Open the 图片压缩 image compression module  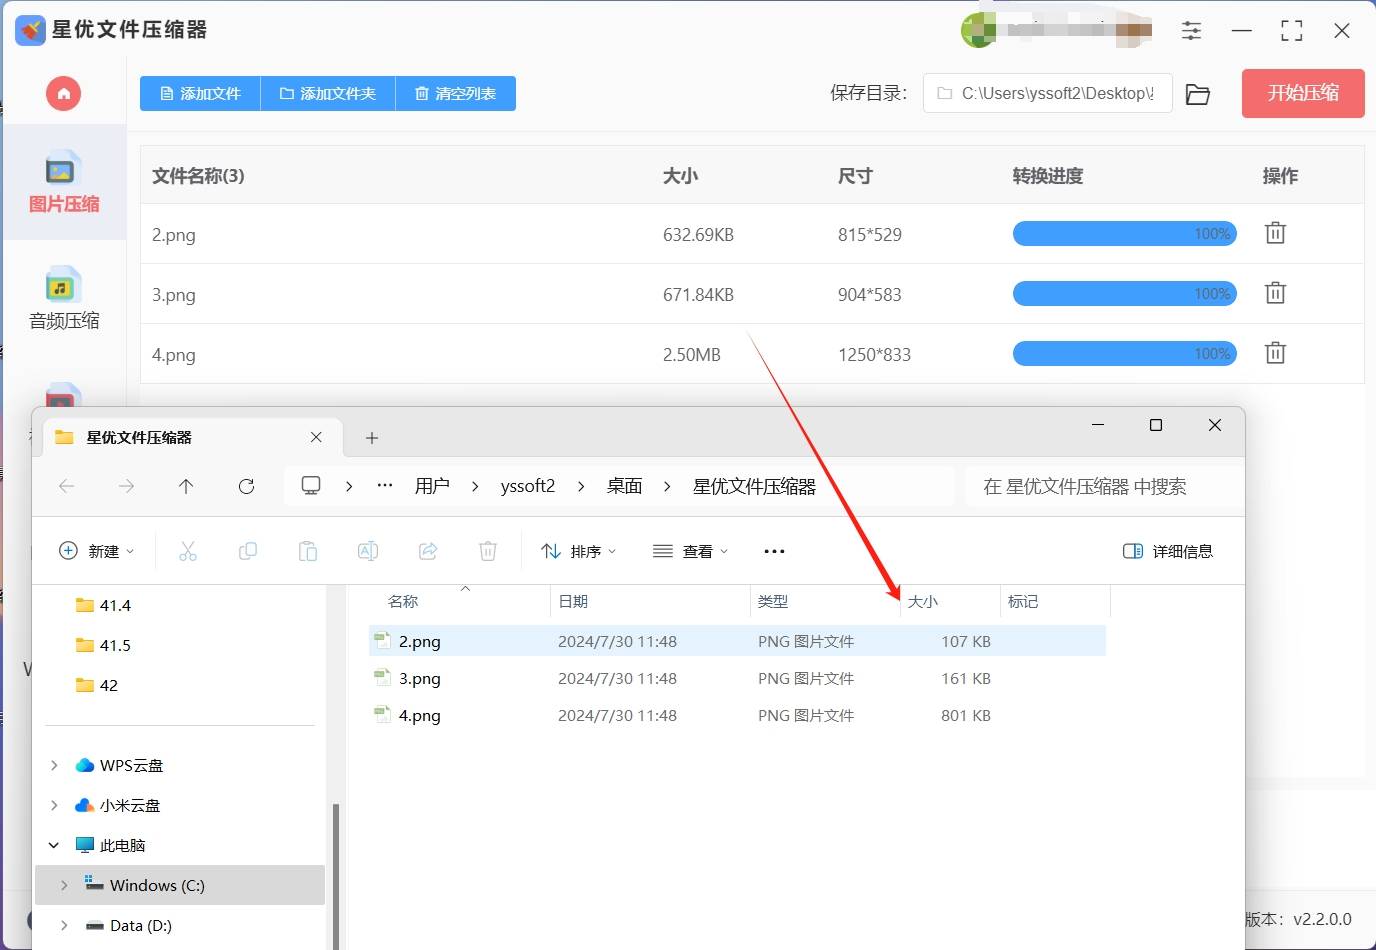pos(64,183)
